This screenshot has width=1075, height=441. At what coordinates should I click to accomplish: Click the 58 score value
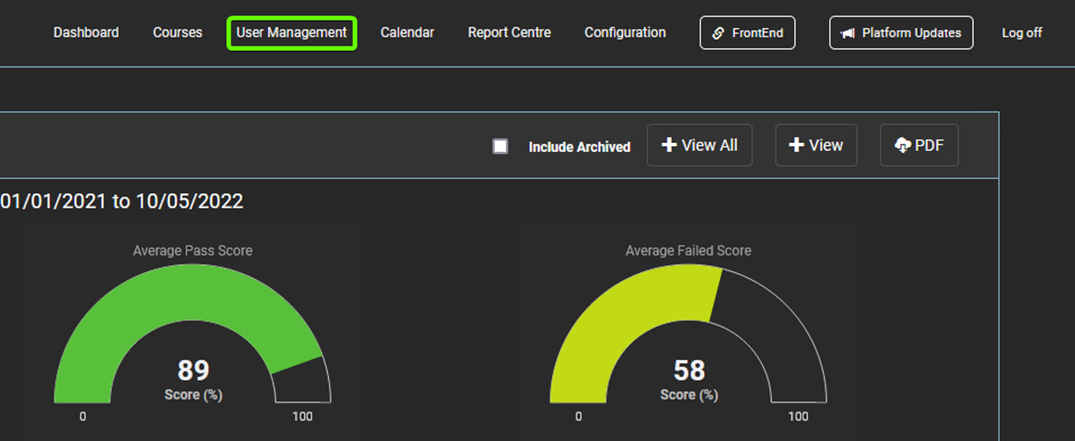tap(689, 370)
